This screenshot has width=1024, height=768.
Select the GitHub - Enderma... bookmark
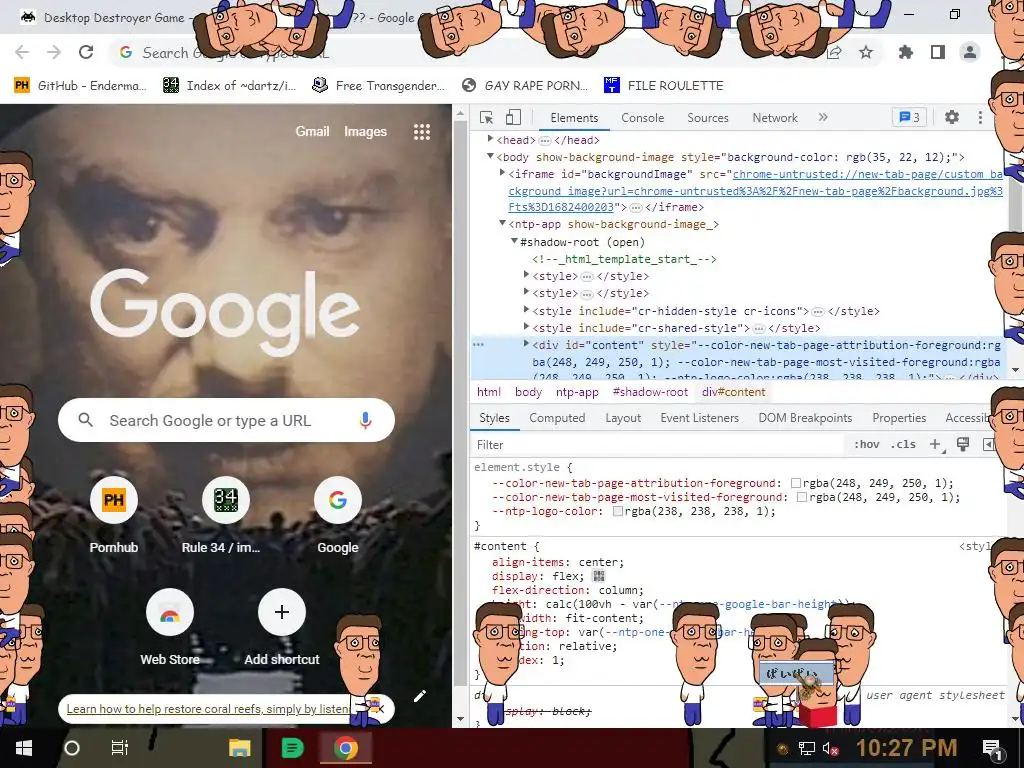pos(80,86)
